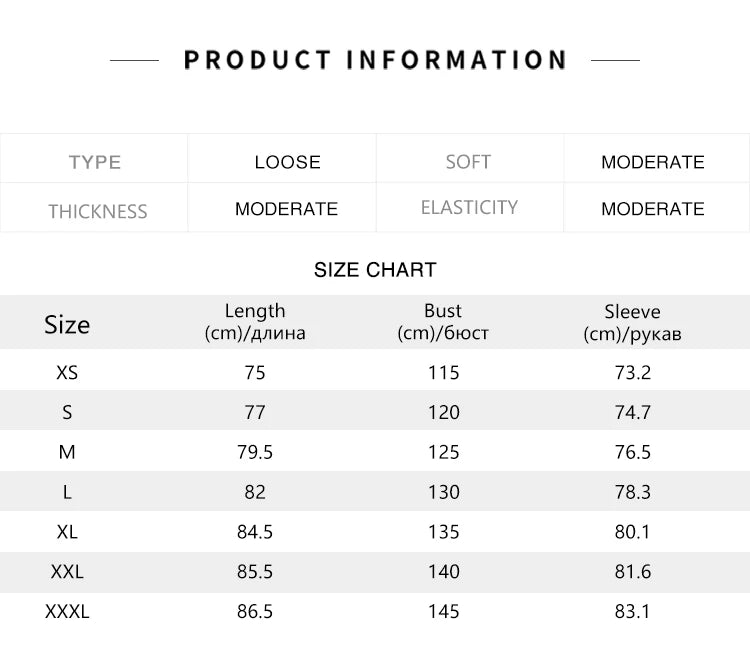Select the 74.7 sleeve value

[x=632, y=412]
